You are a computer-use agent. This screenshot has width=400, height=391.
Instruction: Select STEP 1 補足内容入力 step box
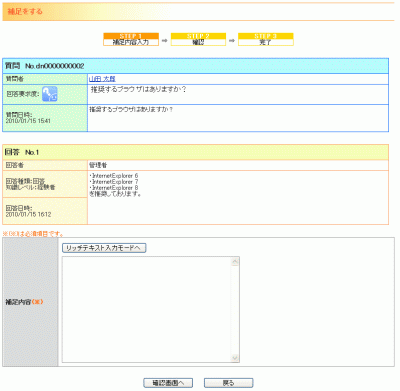[131, 39]
